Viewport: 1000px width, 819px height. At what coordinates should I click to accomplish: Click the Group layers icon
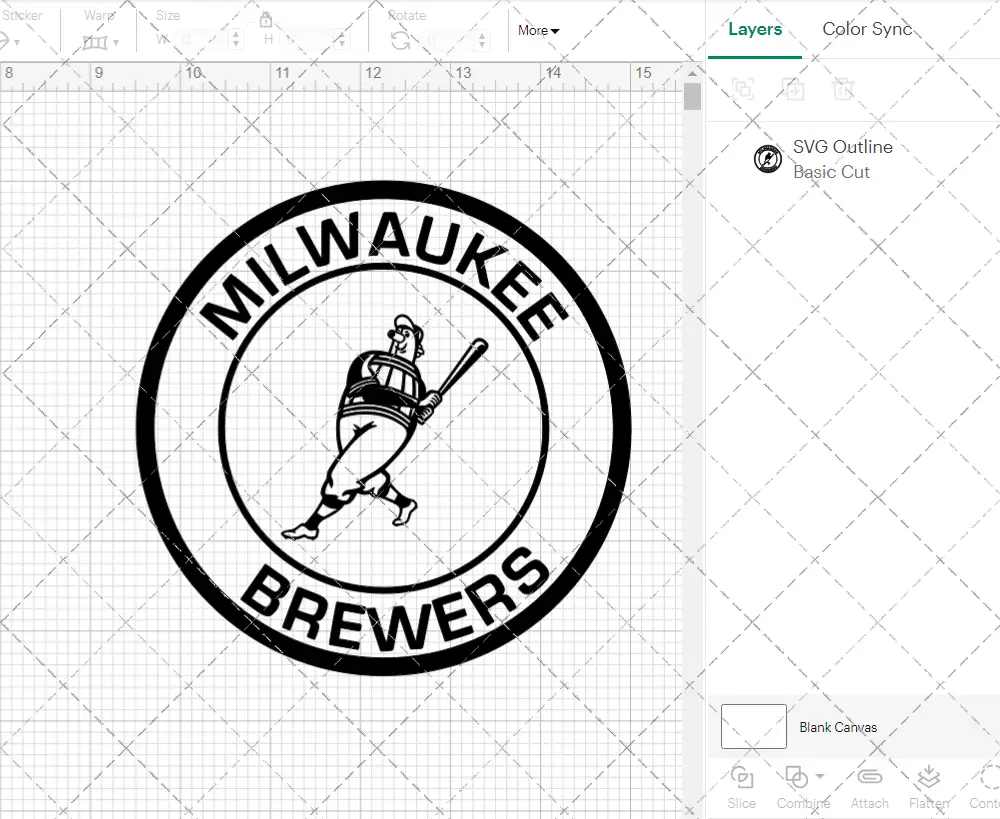tap(743, 89)
